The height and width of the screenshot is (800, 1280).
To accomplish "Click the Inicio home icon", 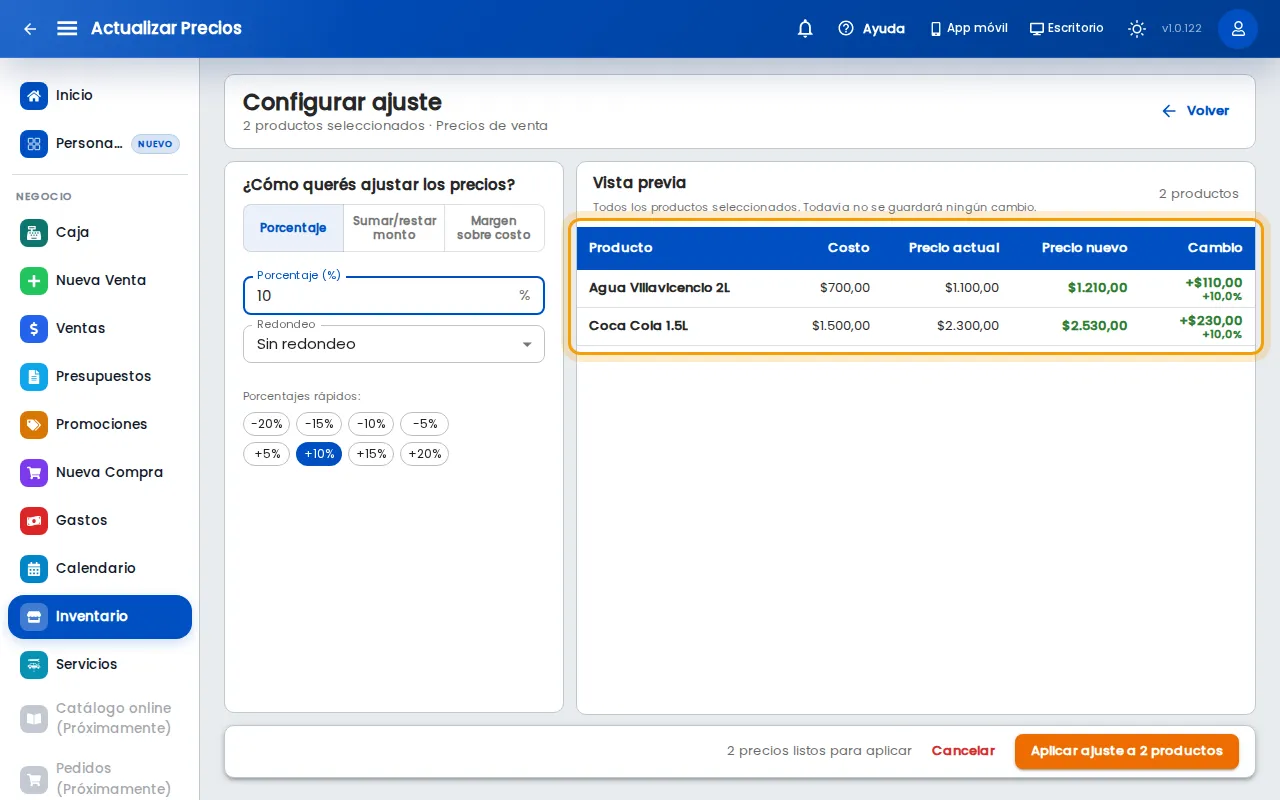I will point(34,96).
